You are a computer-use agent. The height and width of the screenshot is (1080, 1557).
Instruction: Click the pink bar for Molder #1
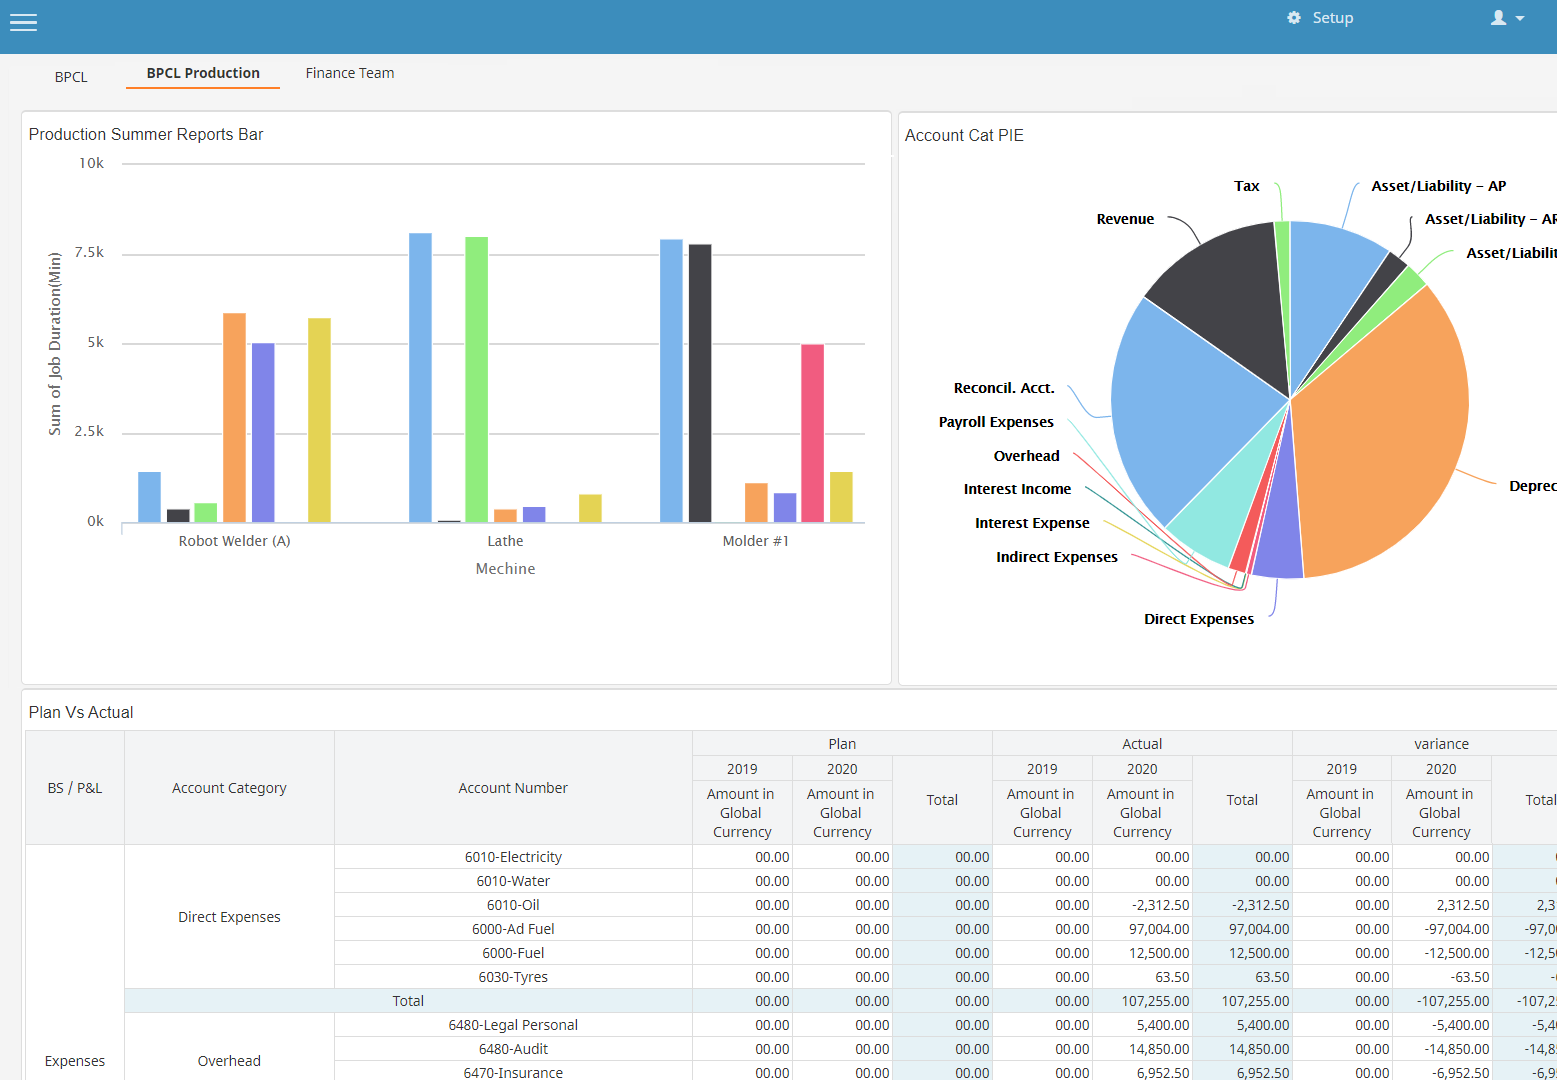[x=812, y=433]
